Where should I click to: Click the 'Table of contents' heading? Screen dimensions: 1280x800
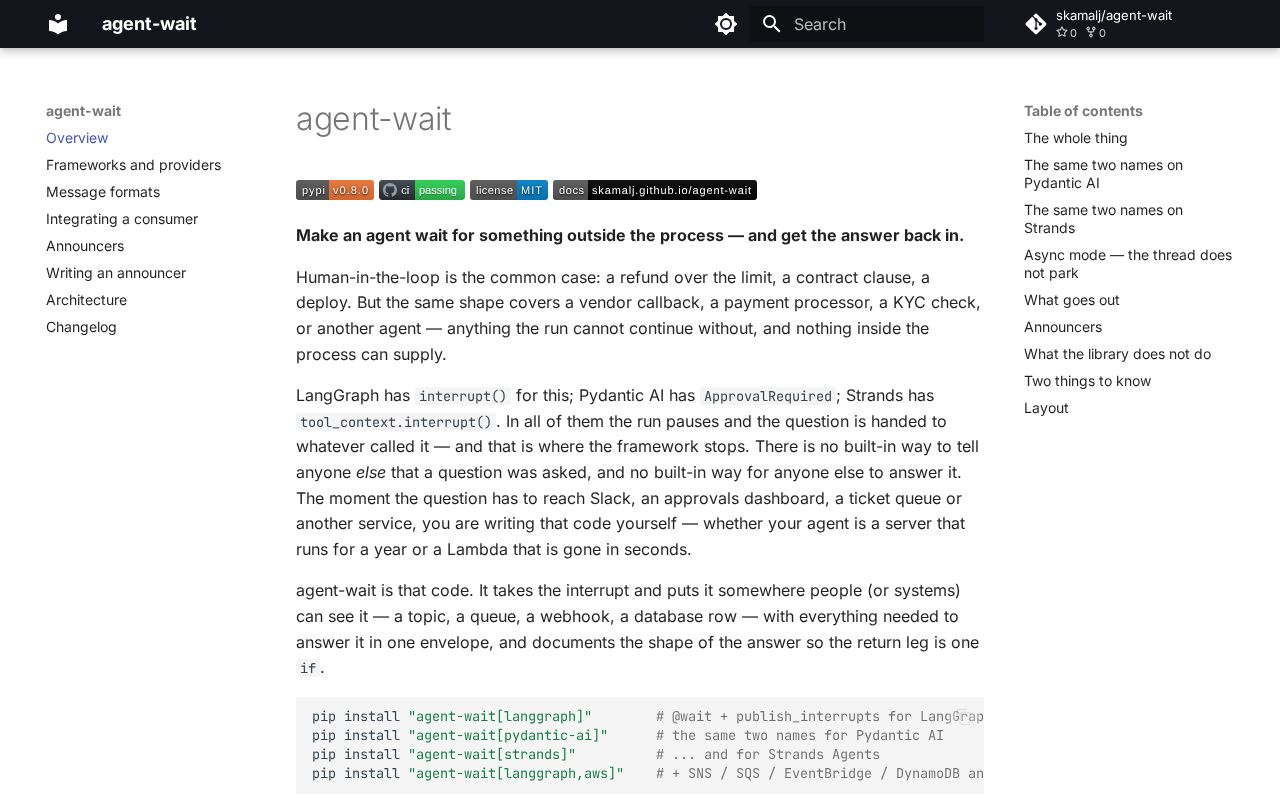[1083, 111]
